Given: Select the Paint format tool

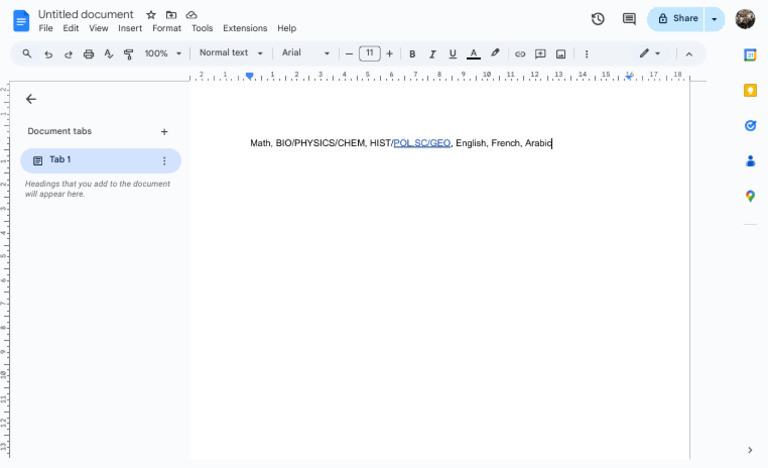Looking at the screenshot, I should click(x=128, y=54).
